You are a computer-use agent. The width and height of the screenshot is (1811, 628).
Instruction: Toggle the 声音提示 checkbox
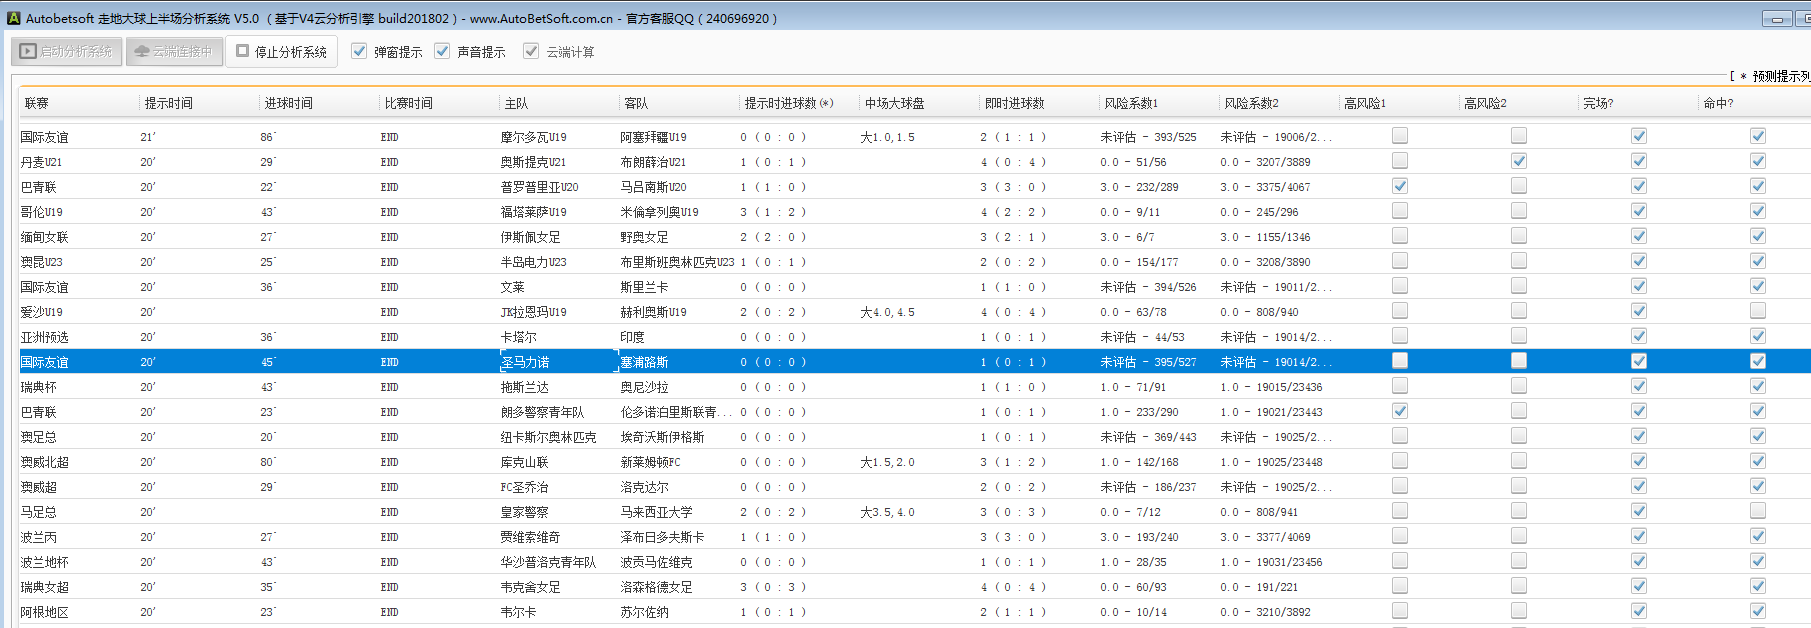(442, 51)
